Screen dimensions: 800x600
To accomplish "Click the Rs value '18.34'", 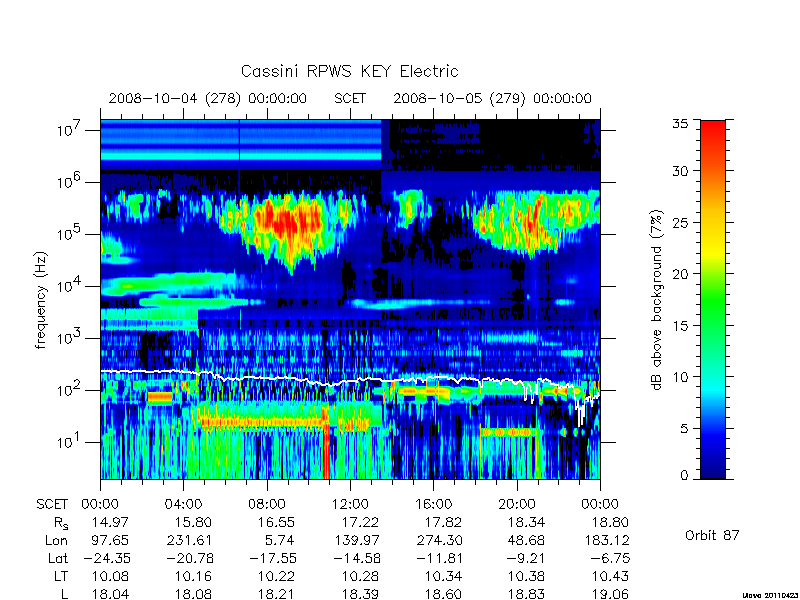I will [526, 522].
